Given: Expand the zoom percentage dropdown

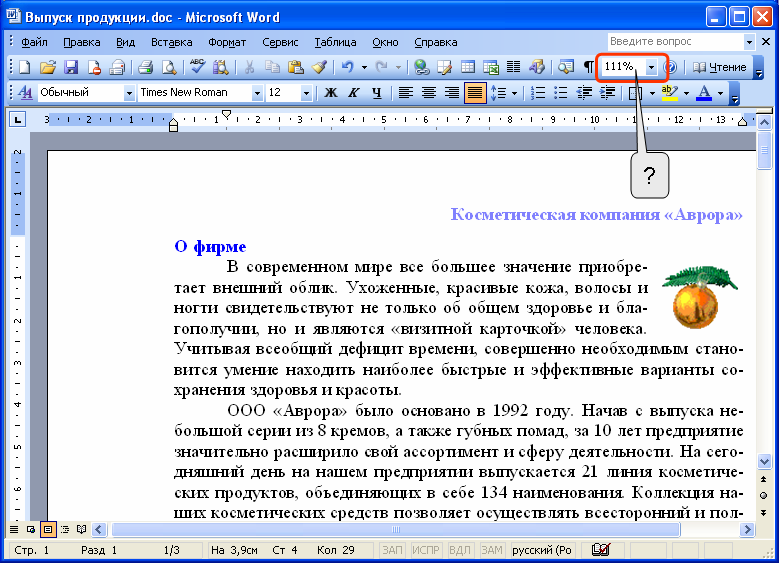Looking at the screenshot, I should (x=652, y=67).
